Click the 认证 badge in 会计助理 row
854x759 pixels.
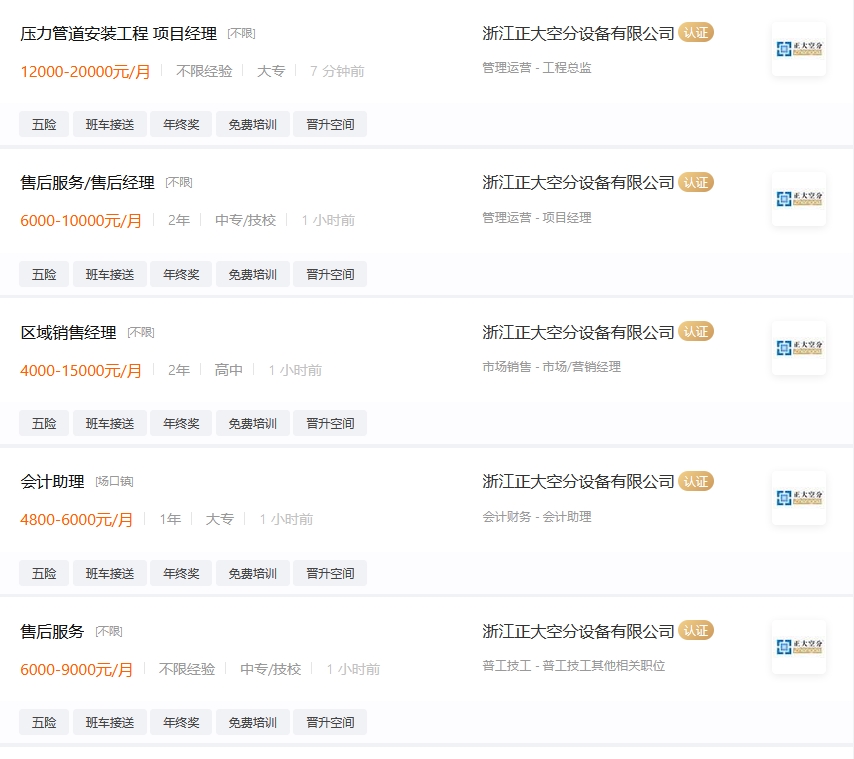pos(696,482)
